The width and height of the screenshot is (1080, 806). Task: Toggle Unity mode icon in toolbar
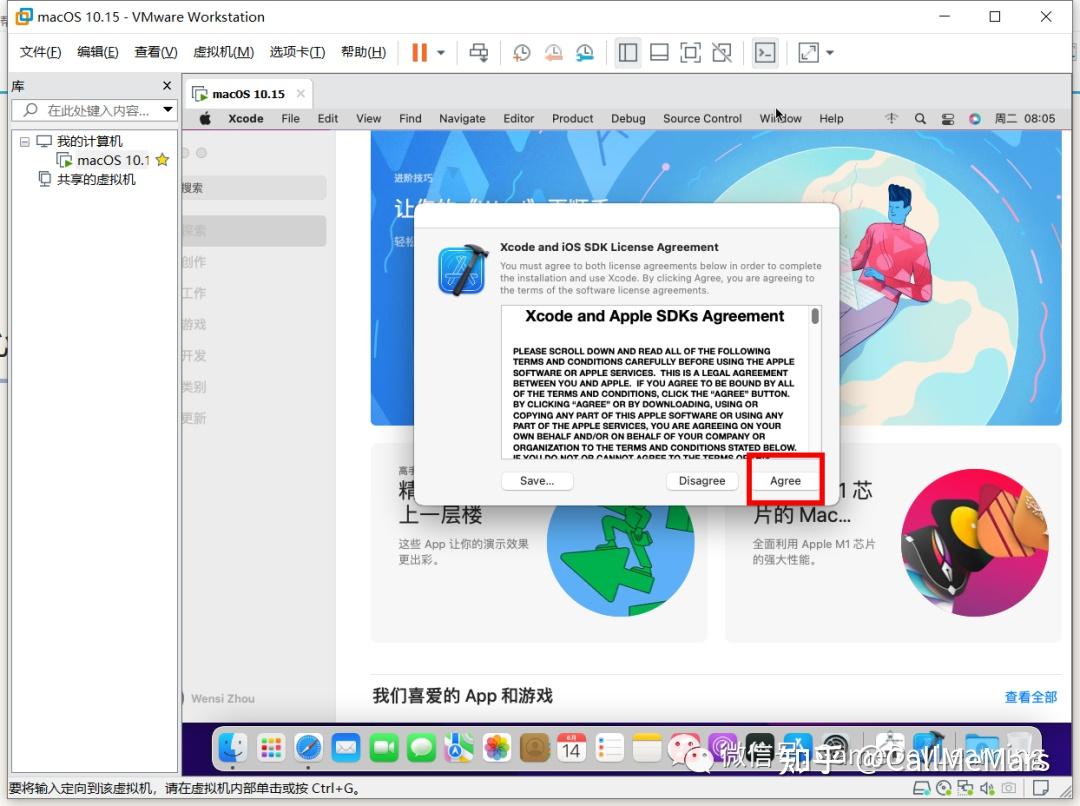[x=722, y=52]
